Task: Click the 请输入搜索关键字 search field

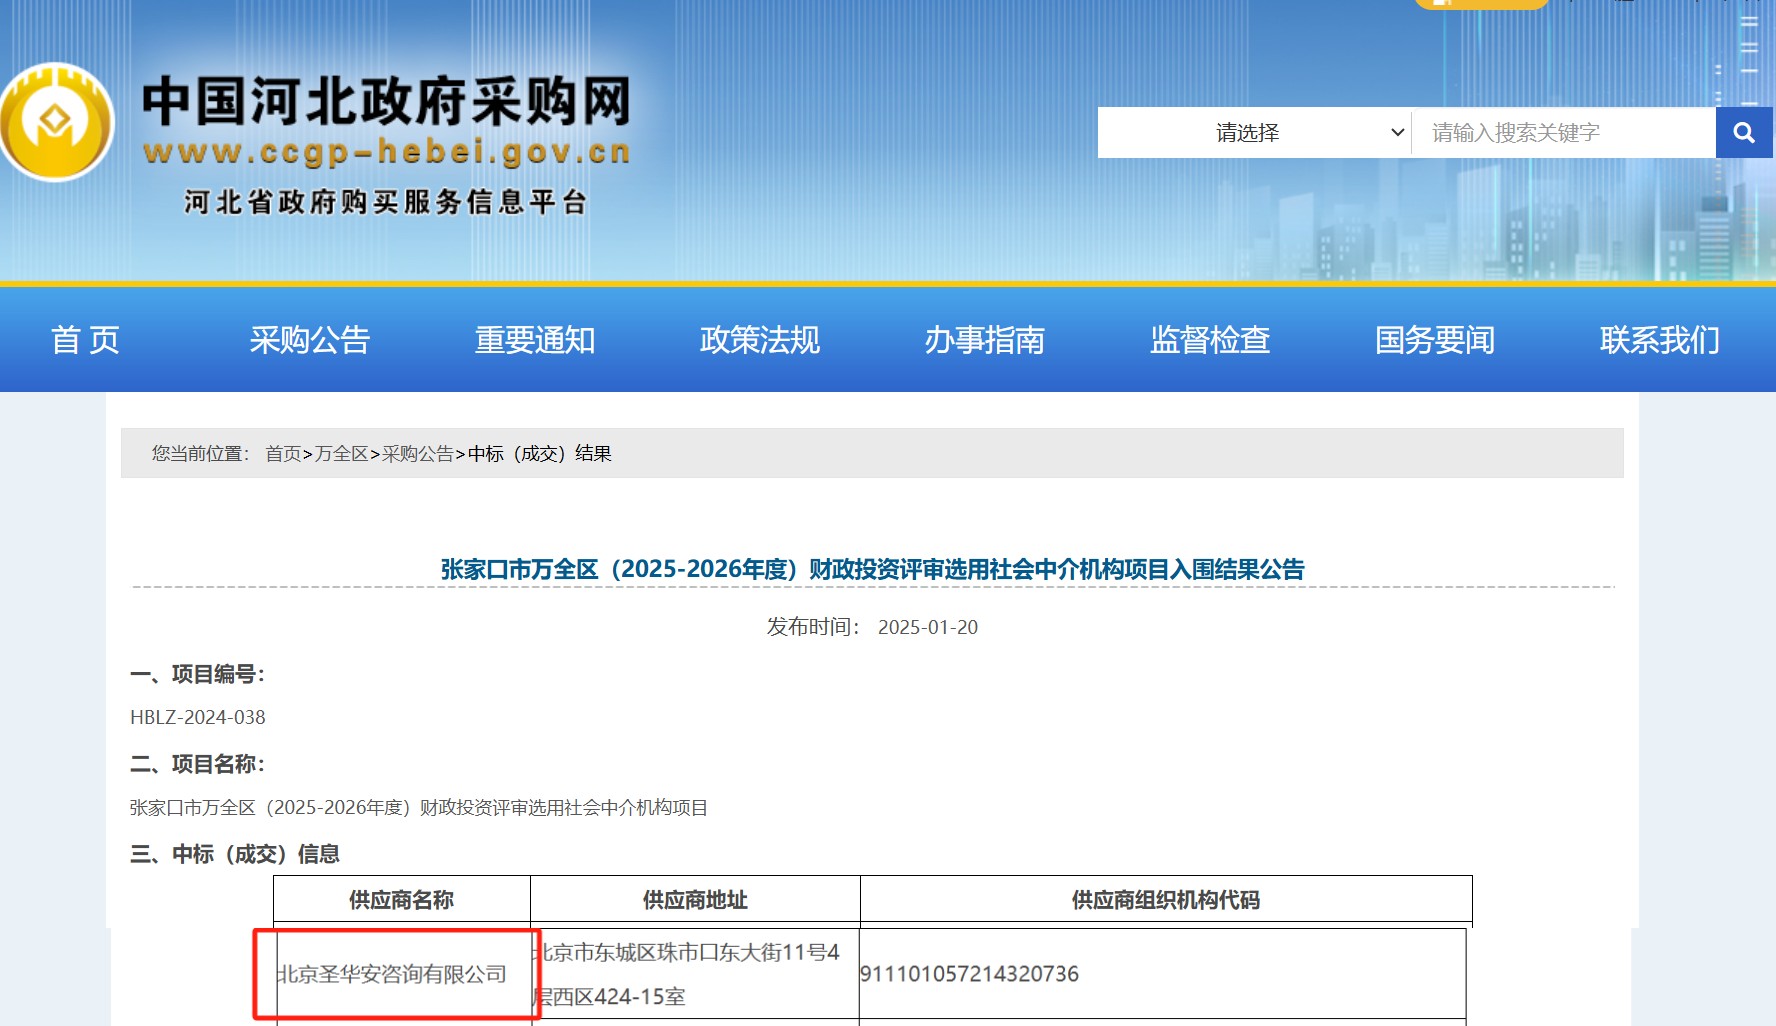Action: click(x=1564, y=133)
